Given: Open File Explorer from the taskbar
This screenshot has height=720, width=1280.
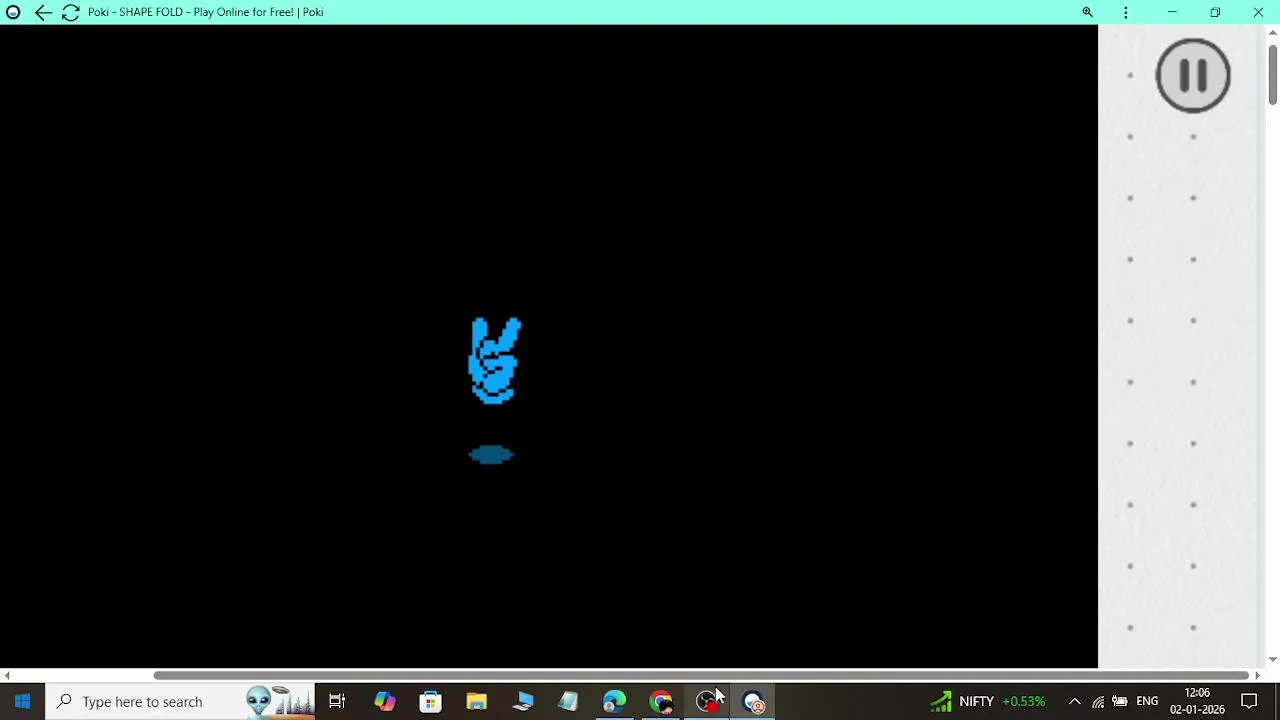Looking at the screenshot, I should pos(476,701).
